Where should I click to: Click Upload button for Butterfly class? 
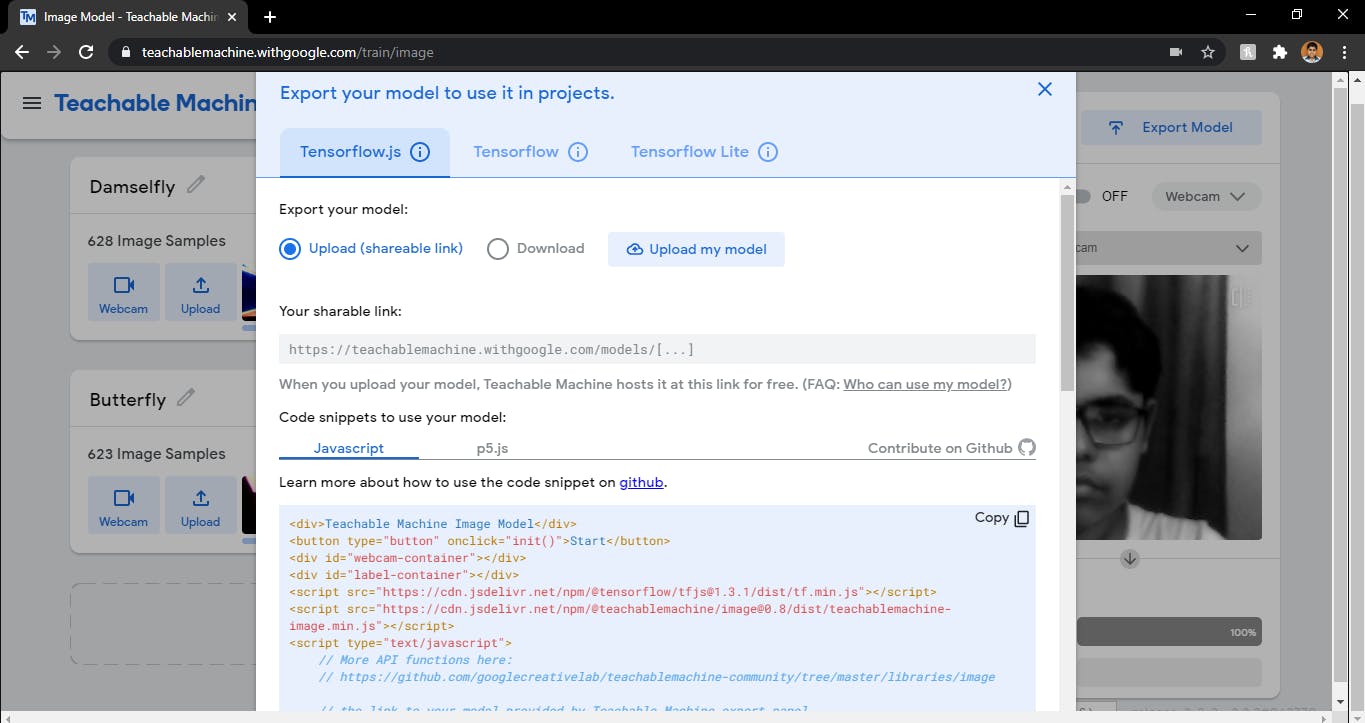(200, 506)
